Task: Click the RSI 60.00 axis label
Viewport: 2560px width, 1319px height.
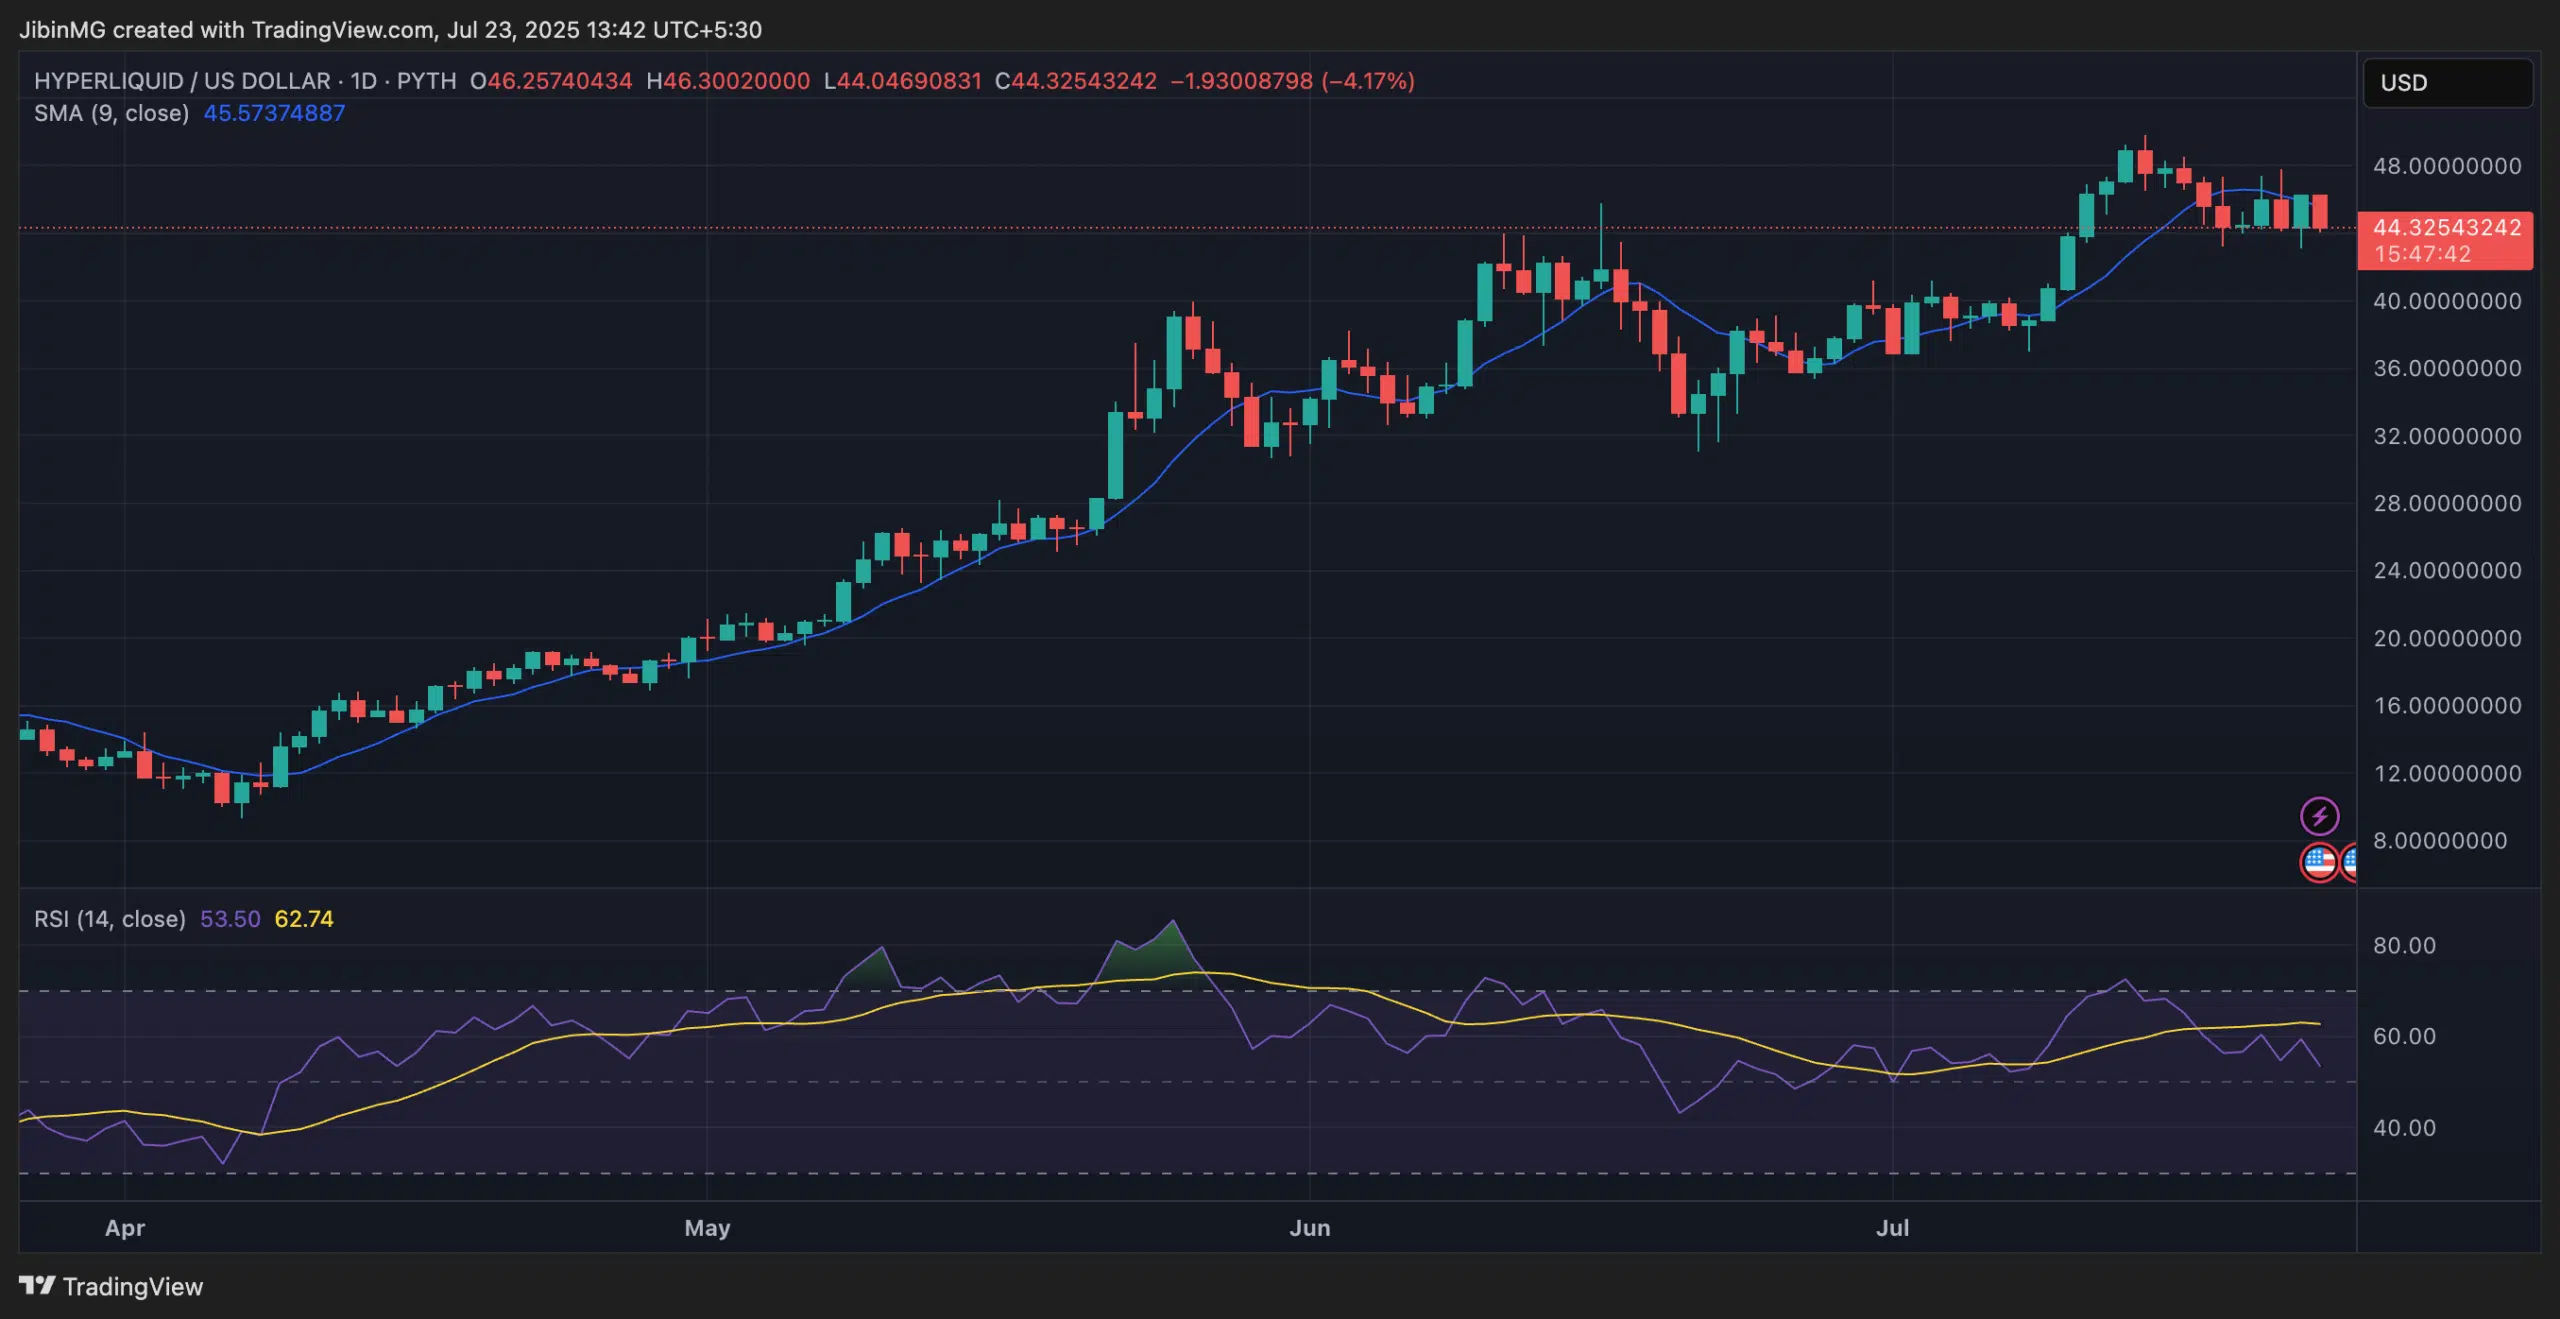Action: (2404, 1036)
